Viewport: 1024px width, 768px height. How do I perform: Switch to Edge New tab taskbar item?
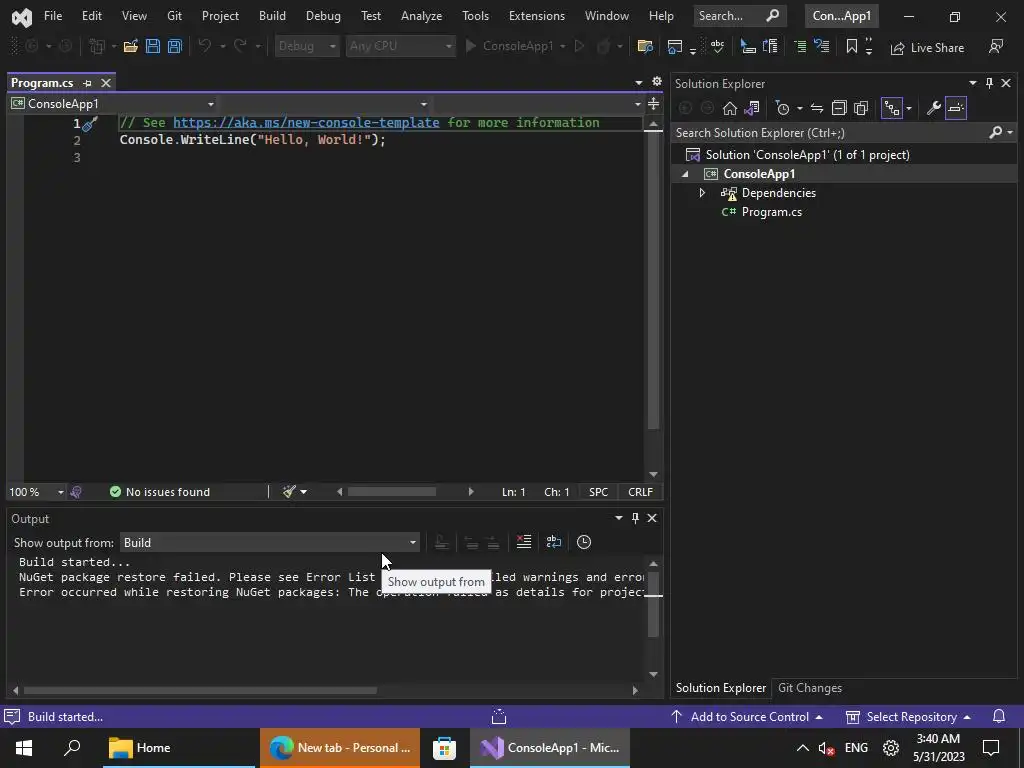click(340, 748)
